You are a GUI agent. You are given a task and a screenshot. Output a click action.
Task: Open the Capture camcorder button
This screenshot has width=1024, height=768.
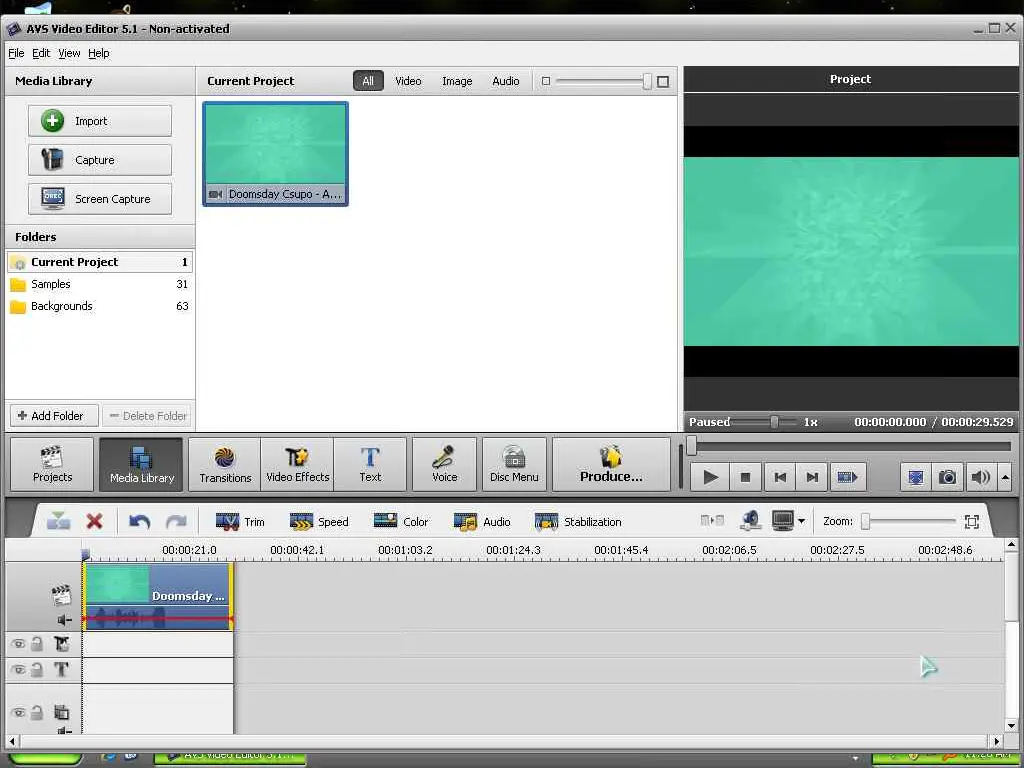click(100, 160)
